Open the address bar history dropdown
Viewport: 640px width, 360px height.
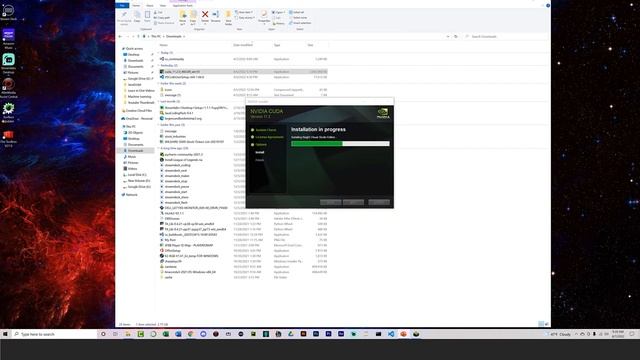coord(448,36)
